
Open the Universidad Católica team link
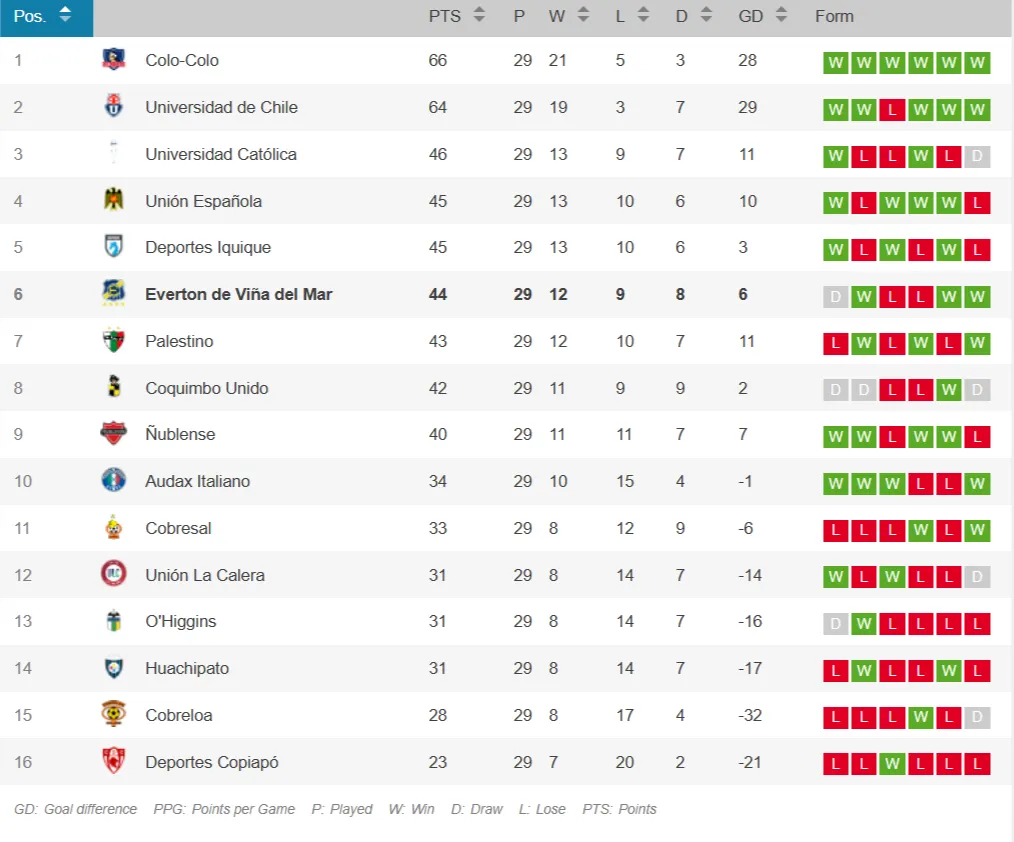[x=220, y=154]
